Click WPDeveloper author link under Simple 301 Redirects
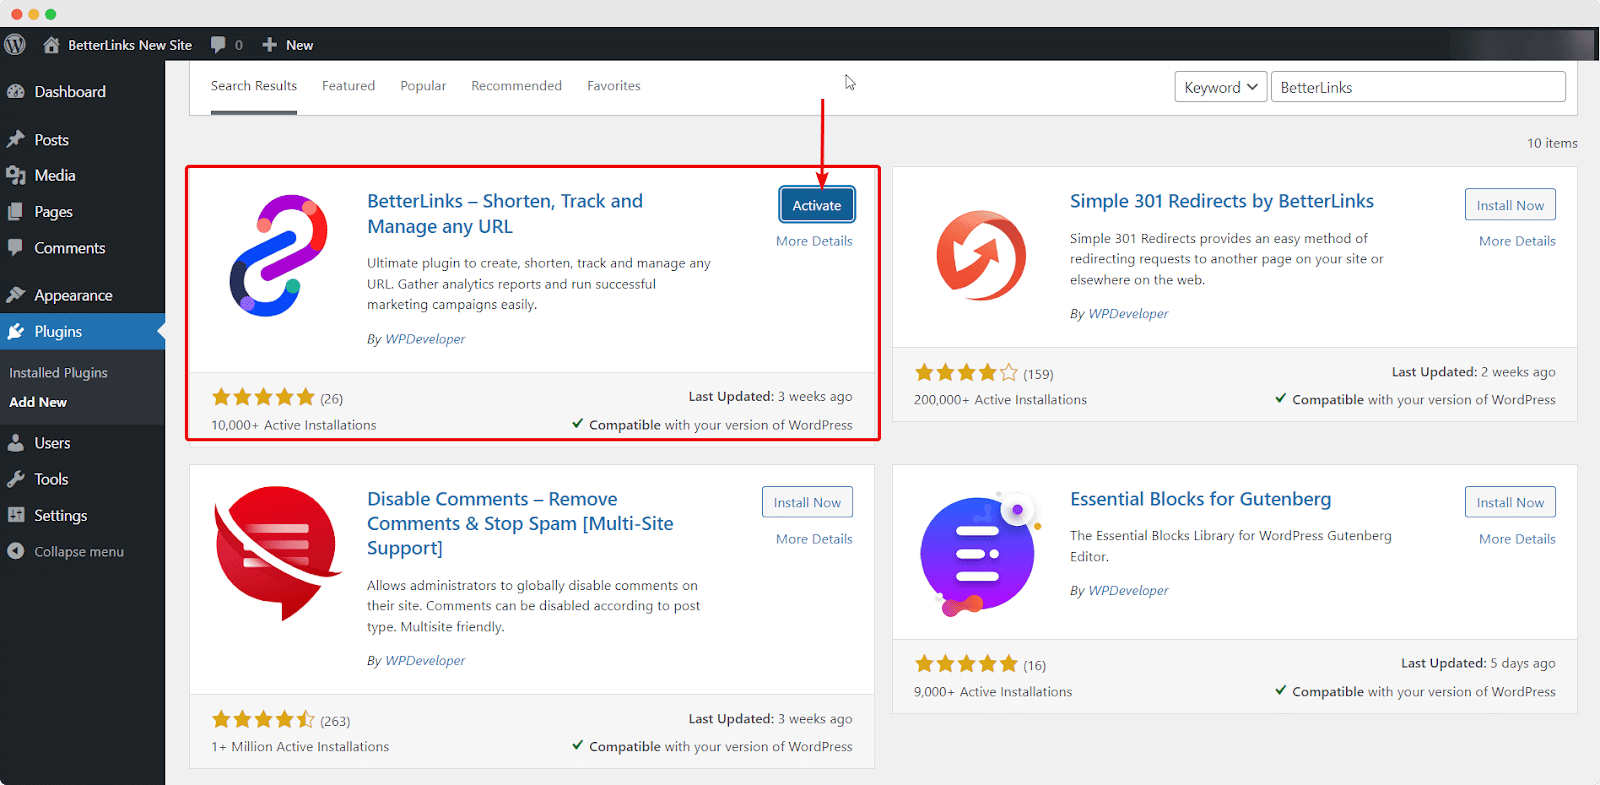 pos(1128,314)
